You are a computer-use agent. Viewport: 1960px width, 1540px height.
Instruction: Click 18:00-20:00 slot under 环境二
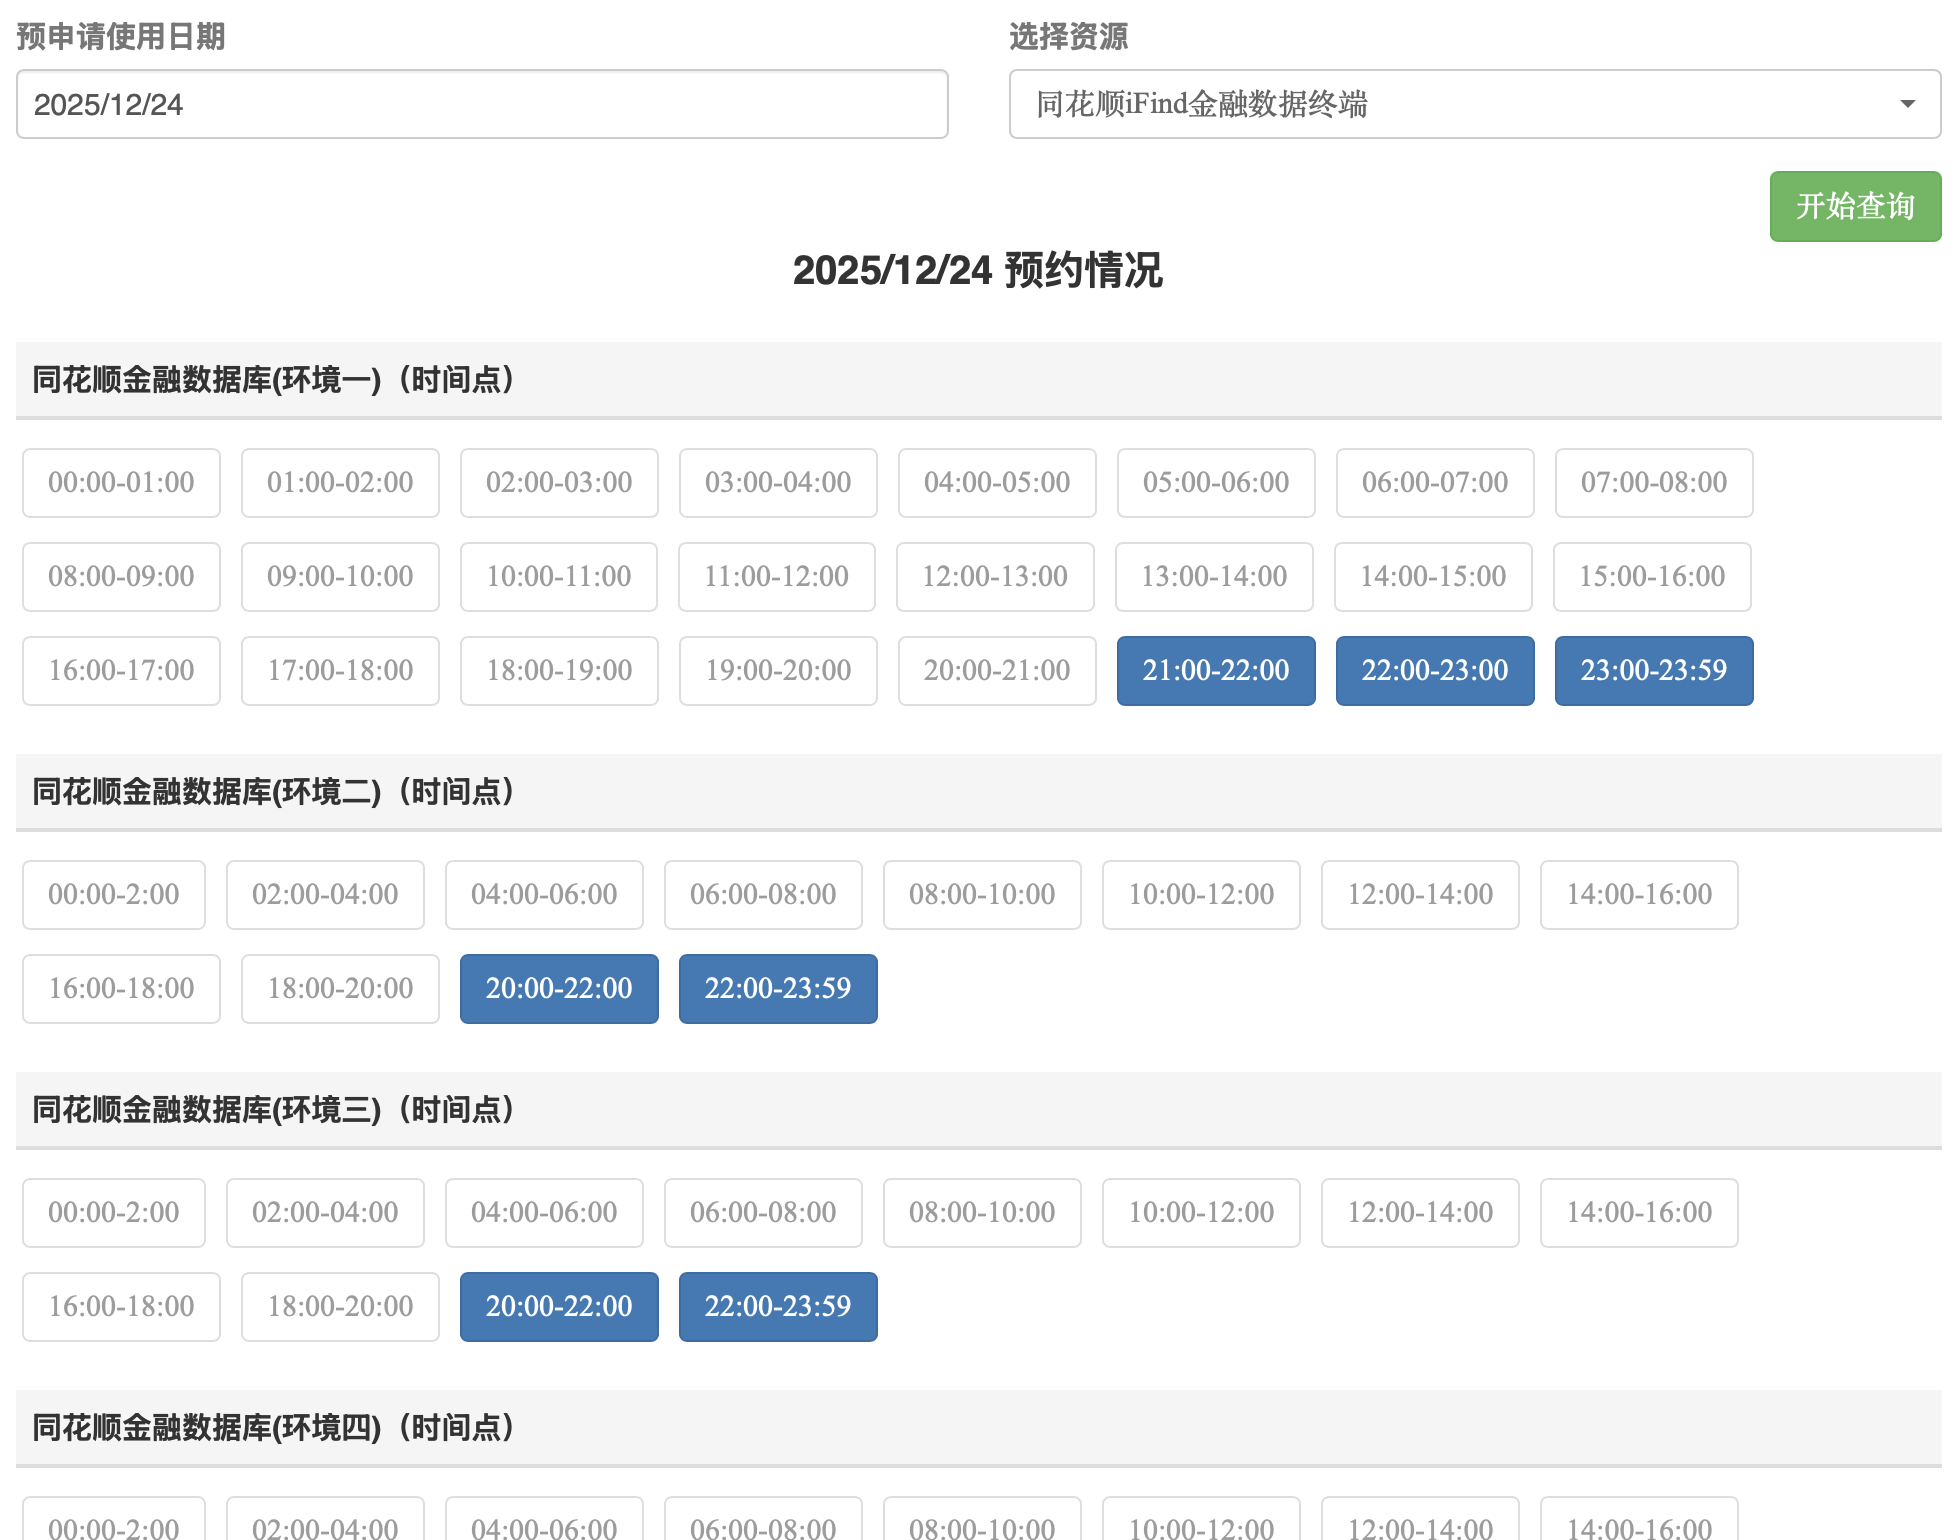pyautogui.click(x=340, y=988)
